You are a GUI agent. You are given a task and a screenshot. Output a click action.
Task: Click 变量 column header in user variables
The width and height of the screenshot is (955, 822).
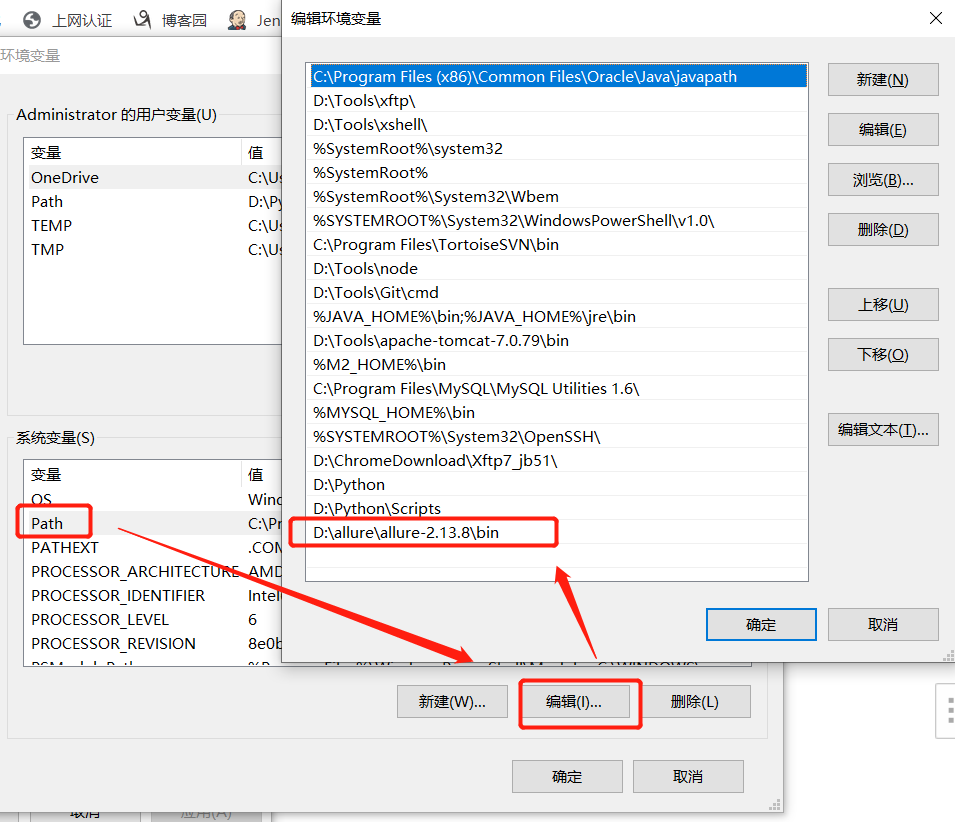tap(133, 152)
